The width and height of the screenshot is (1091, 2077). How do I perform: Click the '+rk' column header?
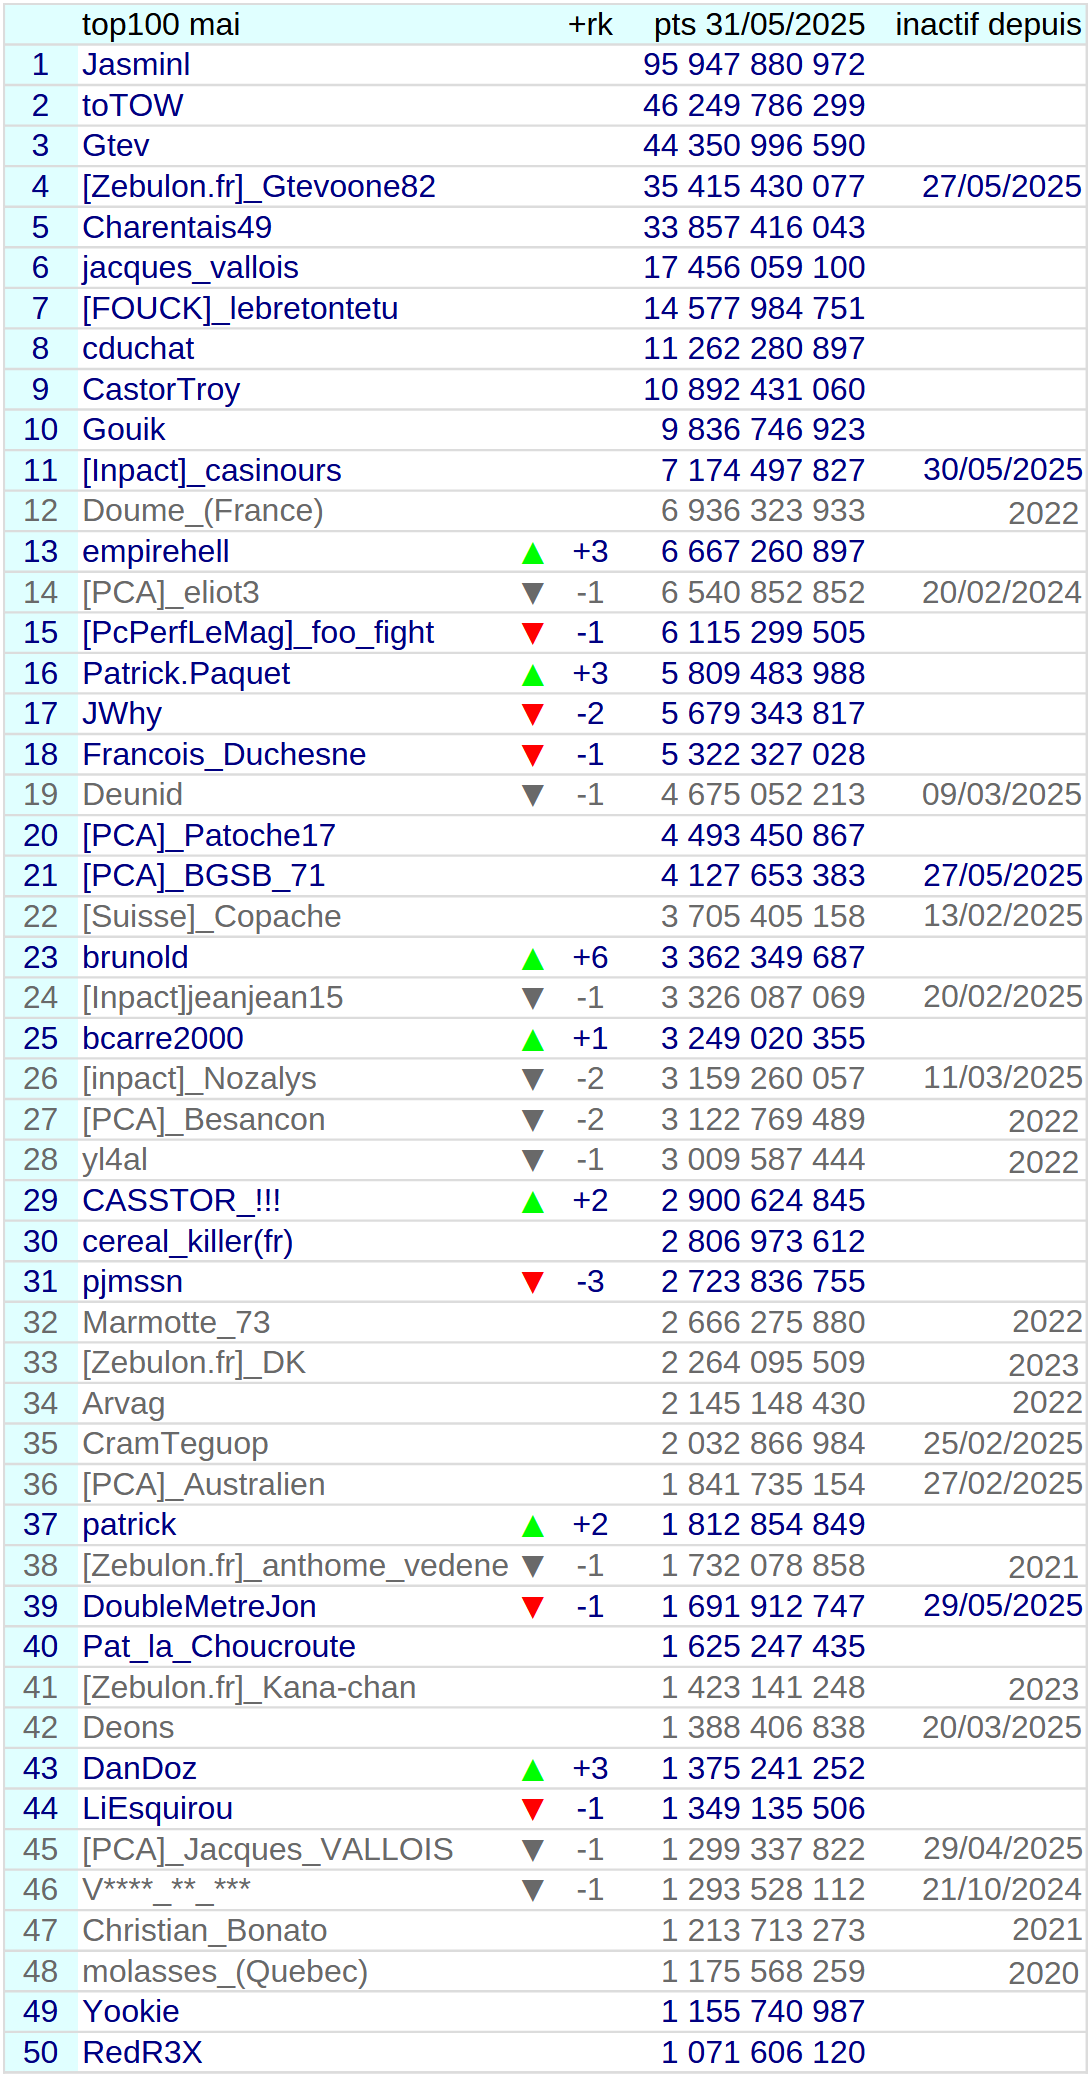click(590, 24)
